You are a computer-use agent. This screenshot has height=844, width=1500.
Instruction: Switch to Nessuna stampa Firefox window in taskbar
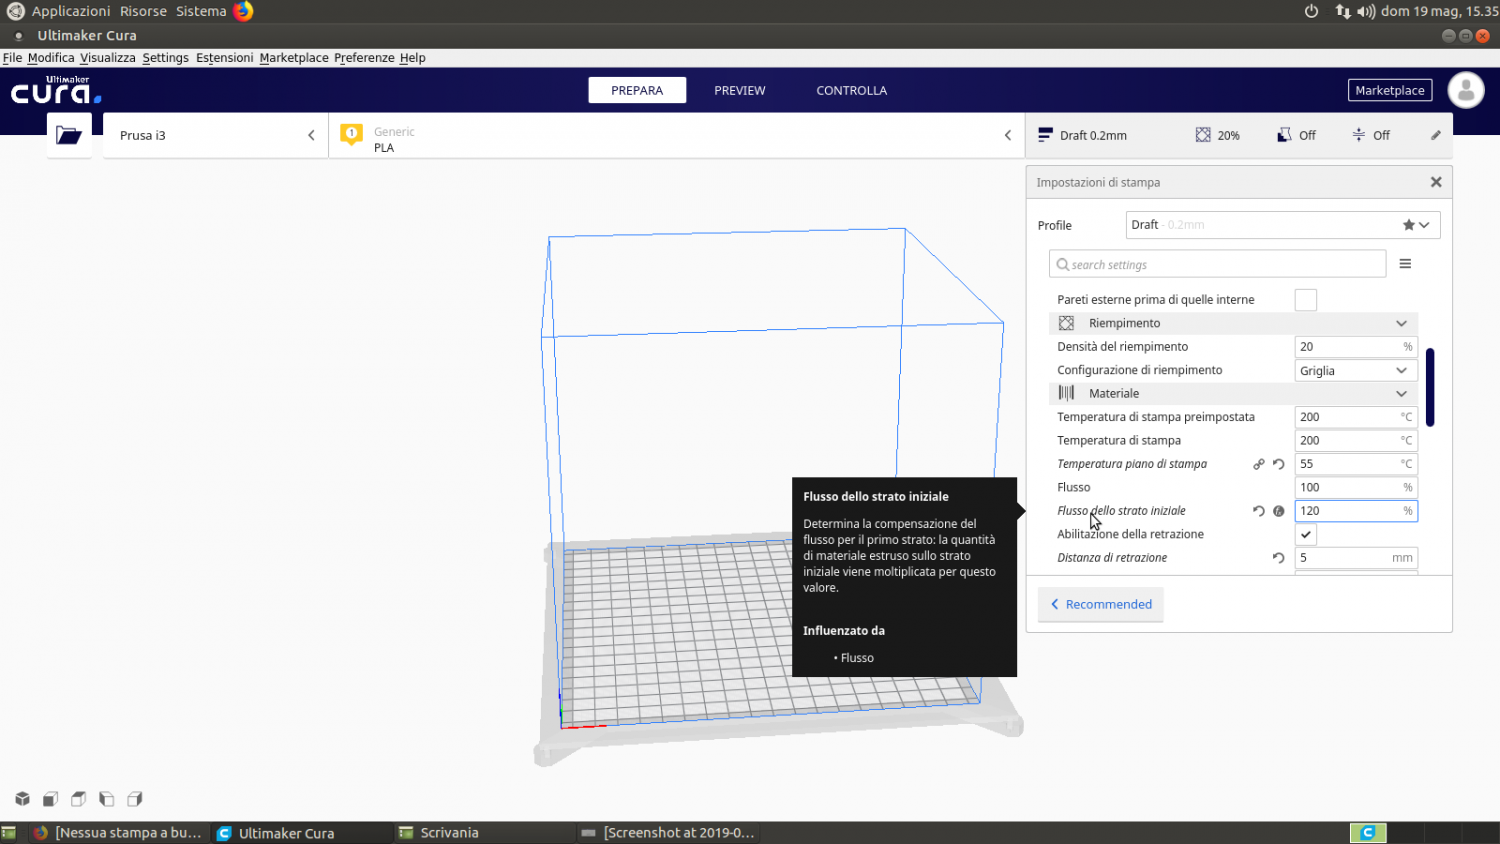(118, 832)
